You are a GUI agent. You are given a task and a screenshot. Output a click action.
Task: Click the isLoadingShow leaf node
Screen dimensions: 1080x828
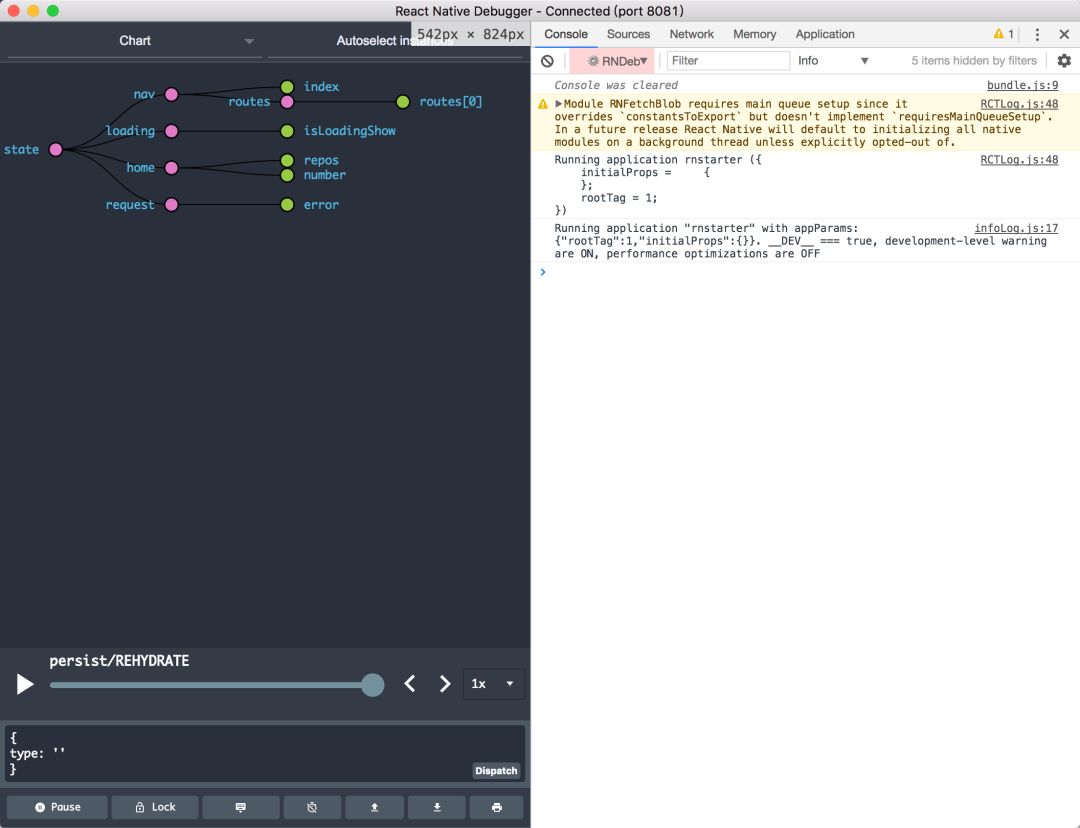tap(287, 131)
